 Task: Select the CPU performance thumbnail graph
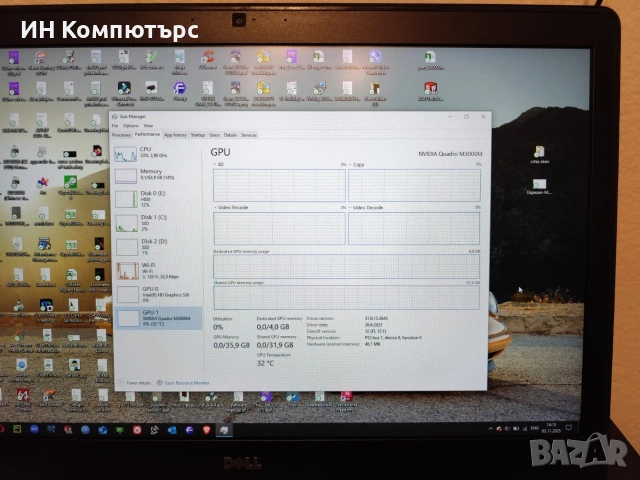pyautogui.click(x=125, y=154)
